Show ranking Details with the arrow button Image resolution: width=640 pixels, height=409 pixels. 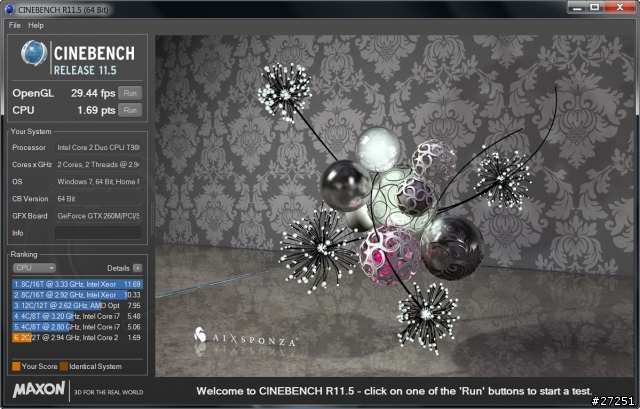coord(138,268)
